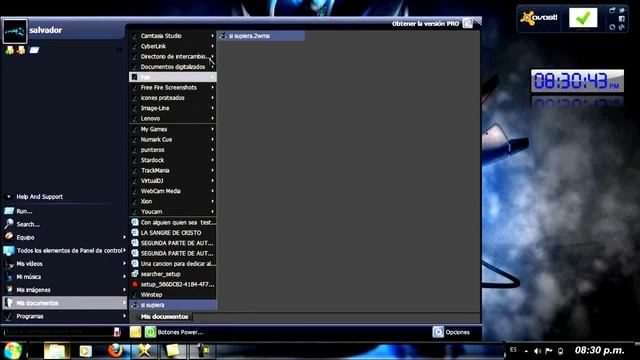Open Documentos digitalizados folder
640x360 pixels.
tap(173, 67)
